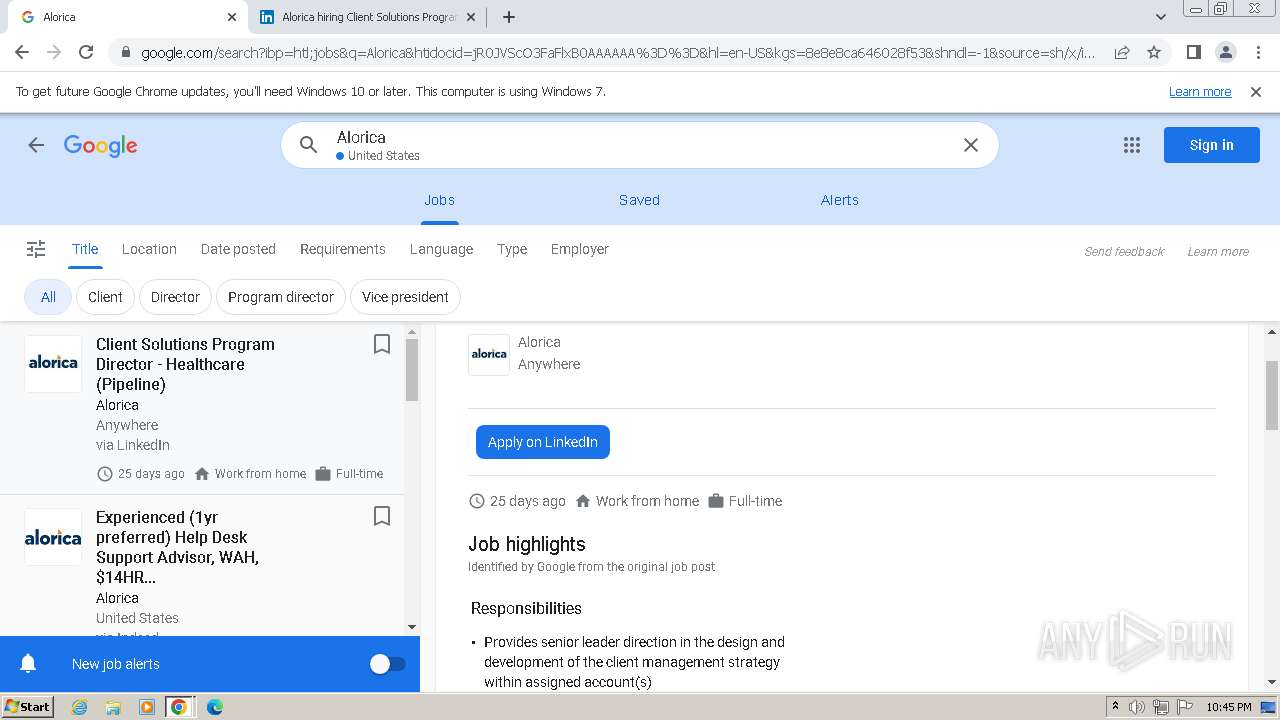This screenshot has width=1280, height=720.
Task: Switch to the Alerts tab
Action: click(840, 200)
